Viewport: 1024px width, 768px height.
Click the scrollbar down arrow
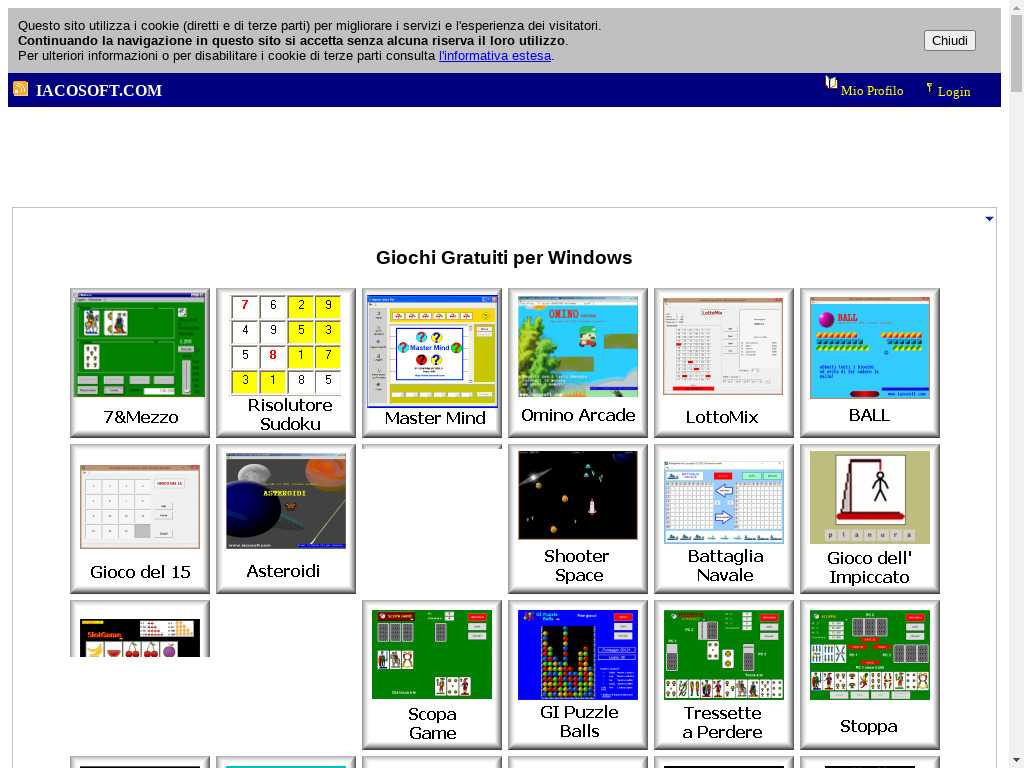tap(1016, 759)
